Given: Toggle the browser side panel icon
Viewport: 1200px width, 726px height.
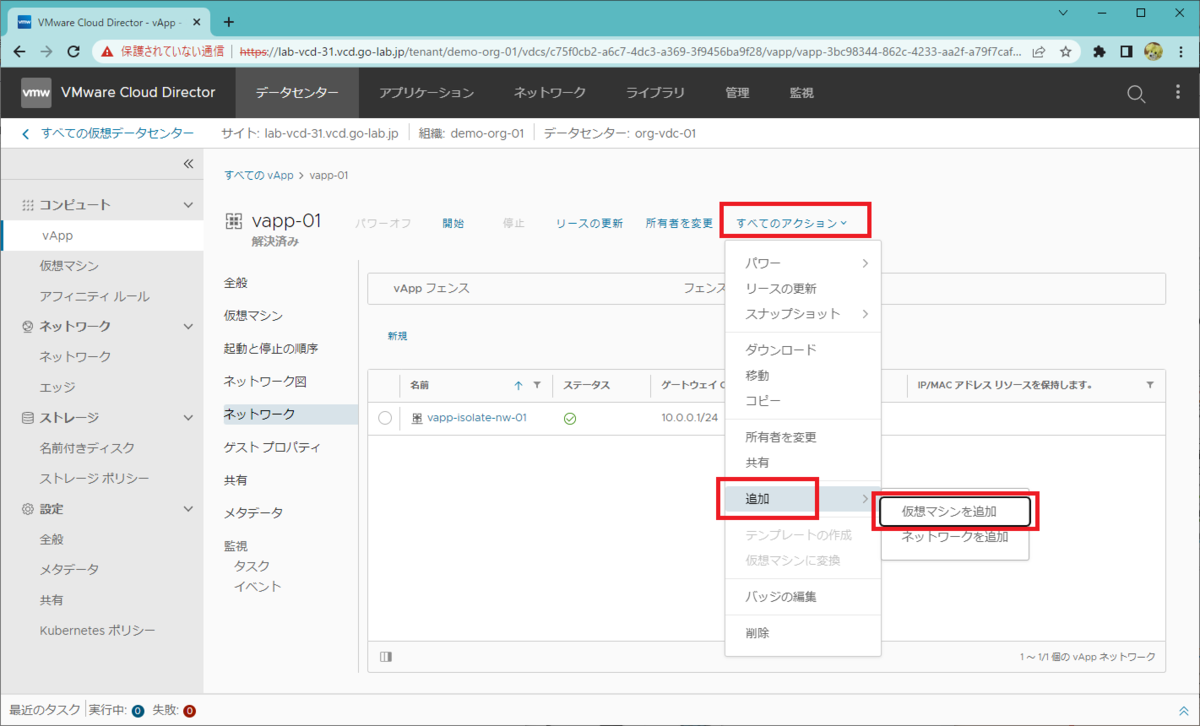Looking at the screenshot, I should coord(1126,51).
